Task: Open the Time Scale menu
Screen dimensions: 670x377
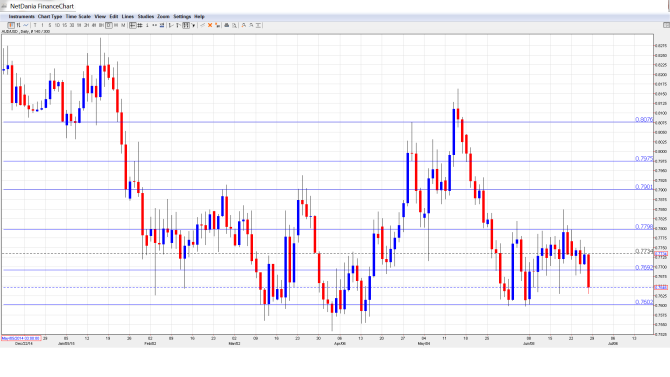Action: [78, 16]
